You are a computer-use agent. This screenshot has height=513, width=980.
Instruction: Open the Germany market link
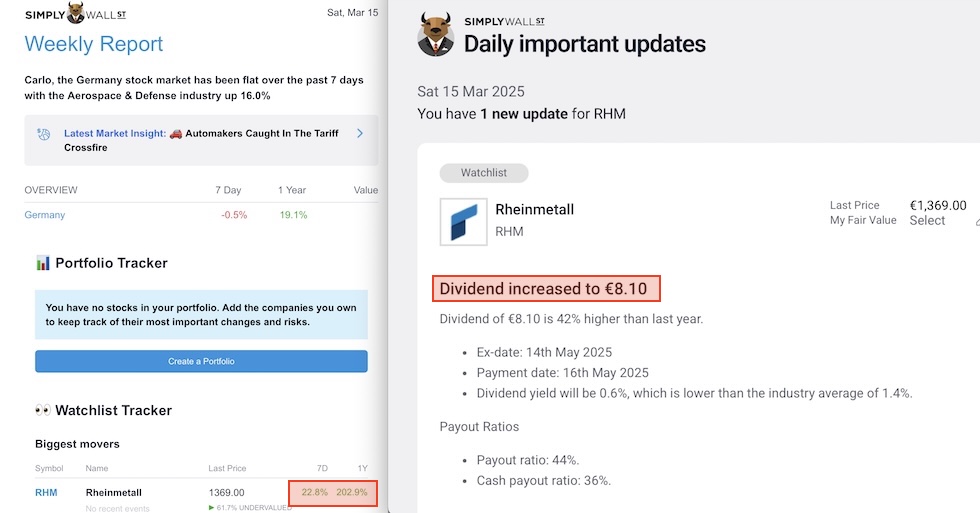(44, 215)
